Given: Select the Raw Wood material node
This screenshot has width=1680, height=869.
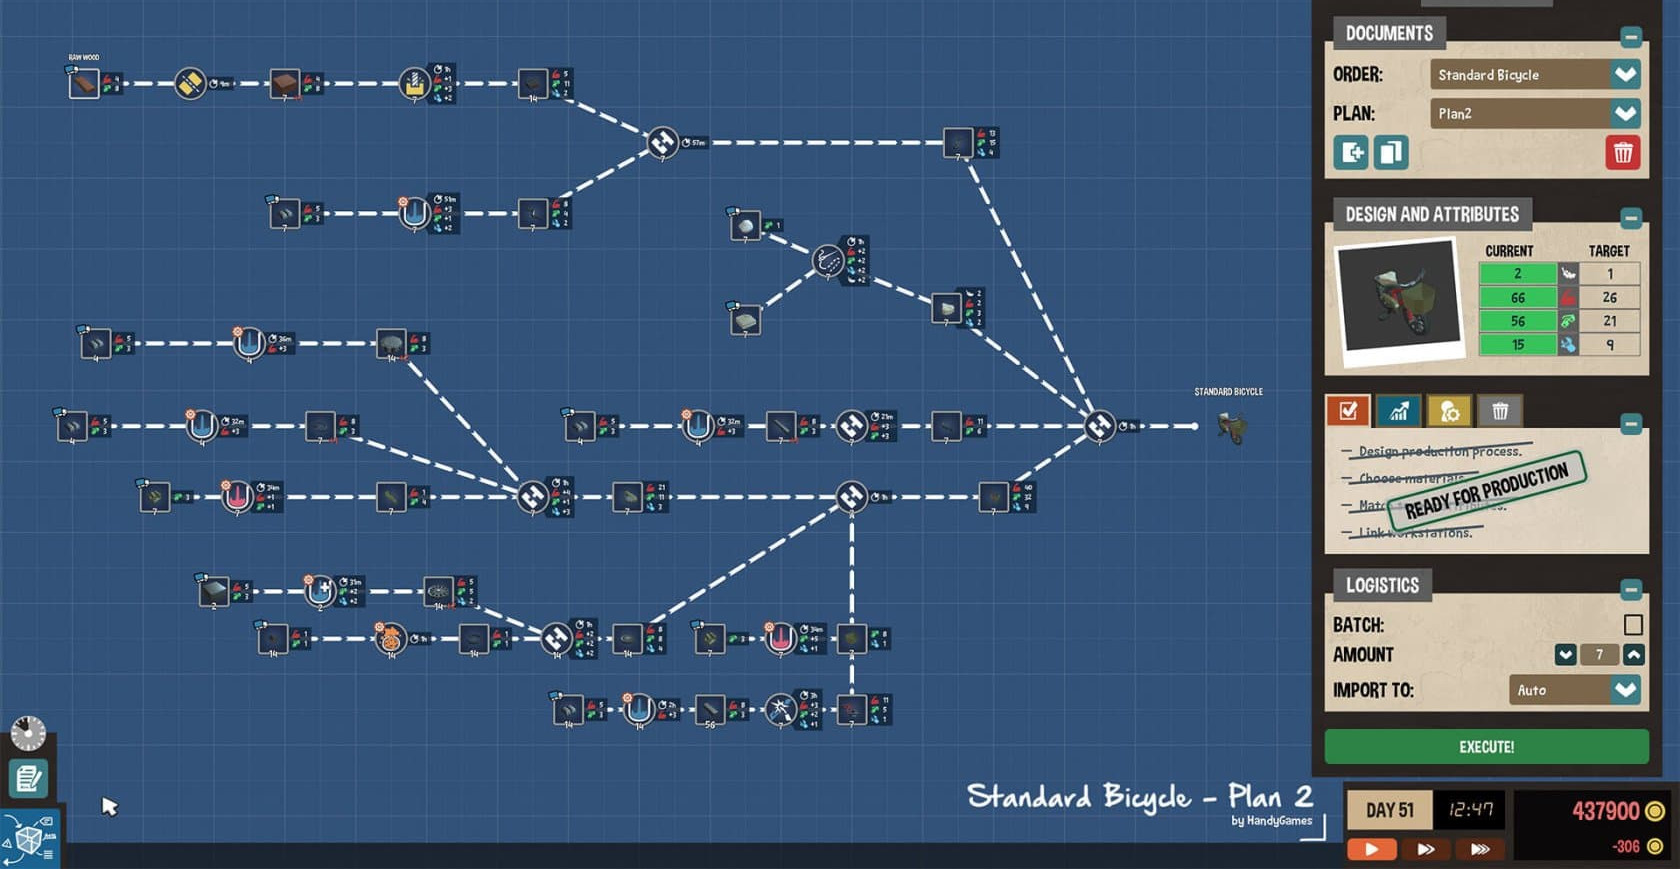Looking at the screenshot, I should pos(84,84).
